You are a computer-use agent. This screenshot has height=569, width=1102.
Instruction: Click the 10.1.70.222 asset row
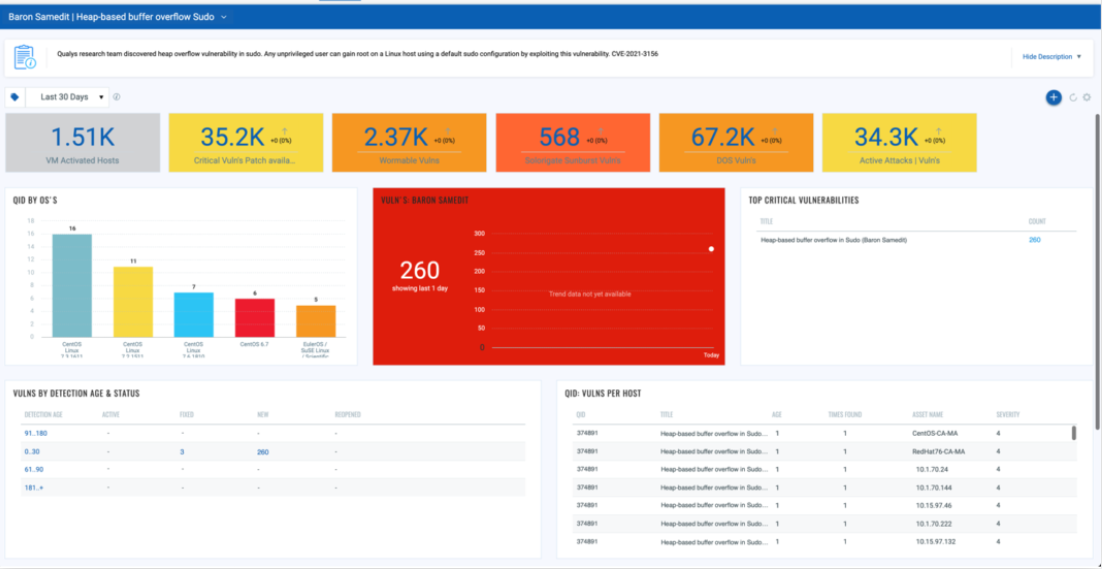(823, 523)
